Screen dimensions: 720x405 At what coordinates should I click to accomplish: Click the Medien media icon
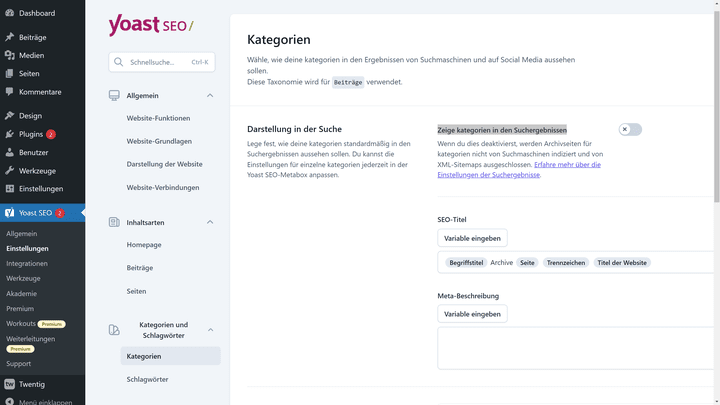[10, 55]
